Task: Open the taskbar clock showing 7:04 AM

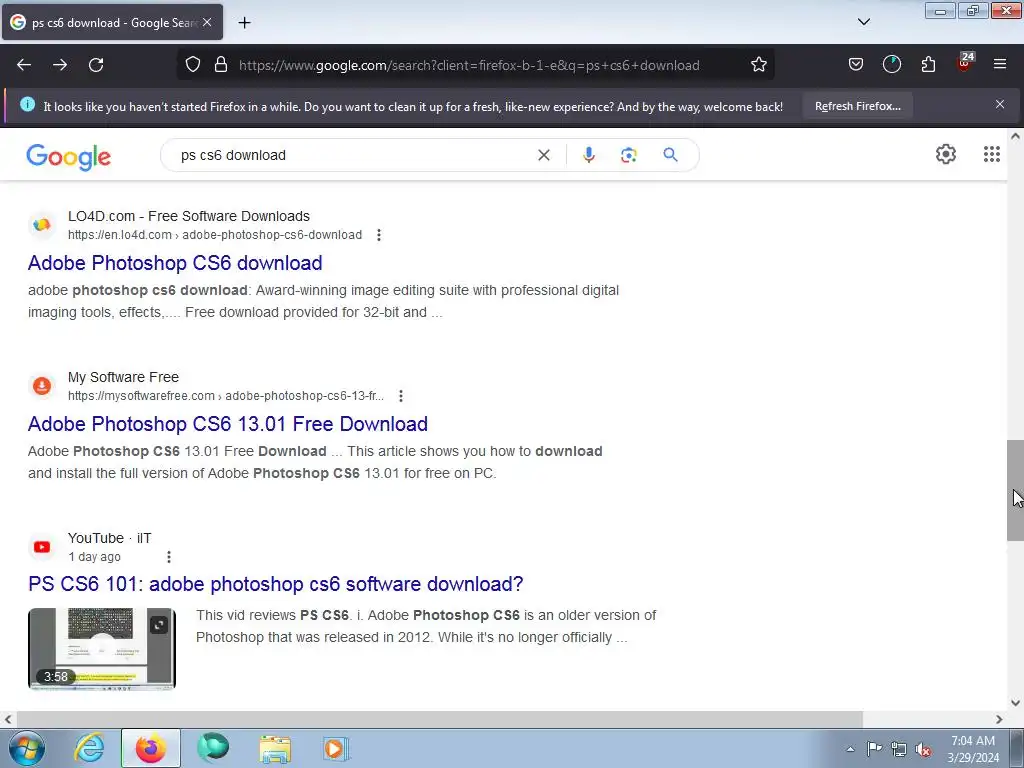Action: click(973, 749)
